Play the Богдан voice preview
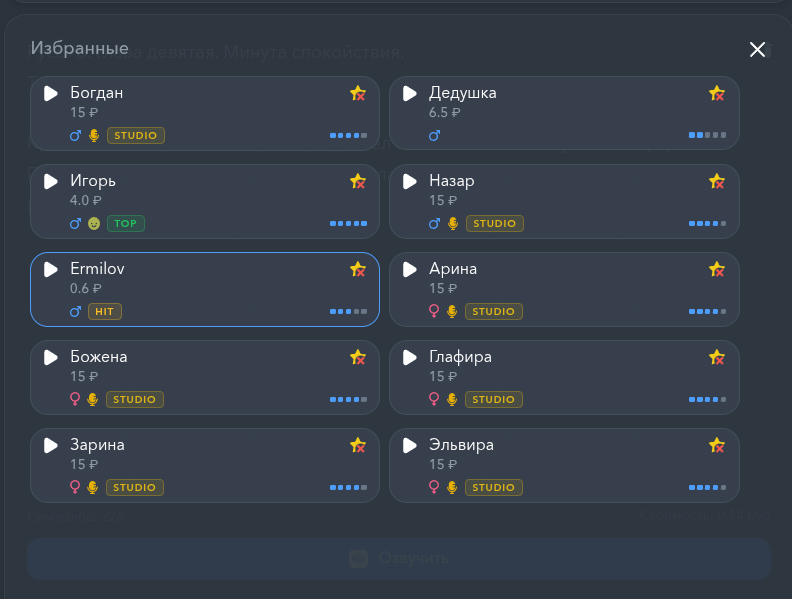Image resolution: width=792 pixels, height=599 pixels. [x=51, y=93]
